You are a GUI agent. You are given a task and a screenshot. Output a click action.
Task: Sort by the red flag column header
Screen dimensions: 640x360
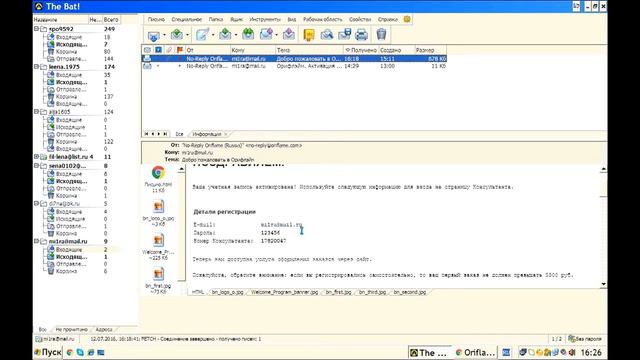pos(180,50)
